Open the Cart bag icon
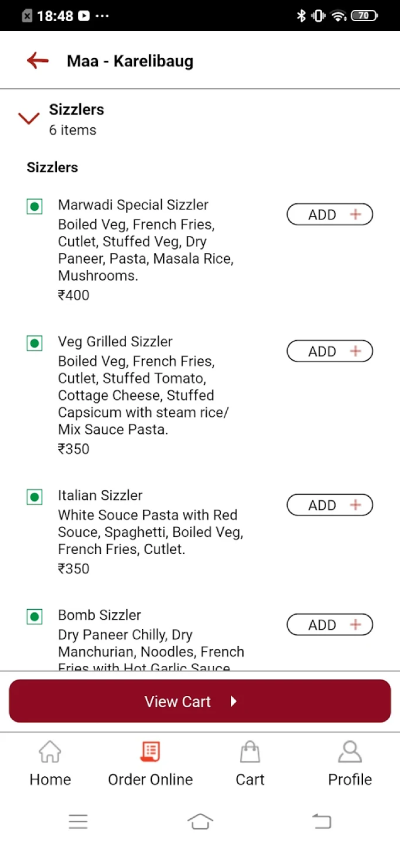Viewport: 400px width, 845px height. coord(250,751)
